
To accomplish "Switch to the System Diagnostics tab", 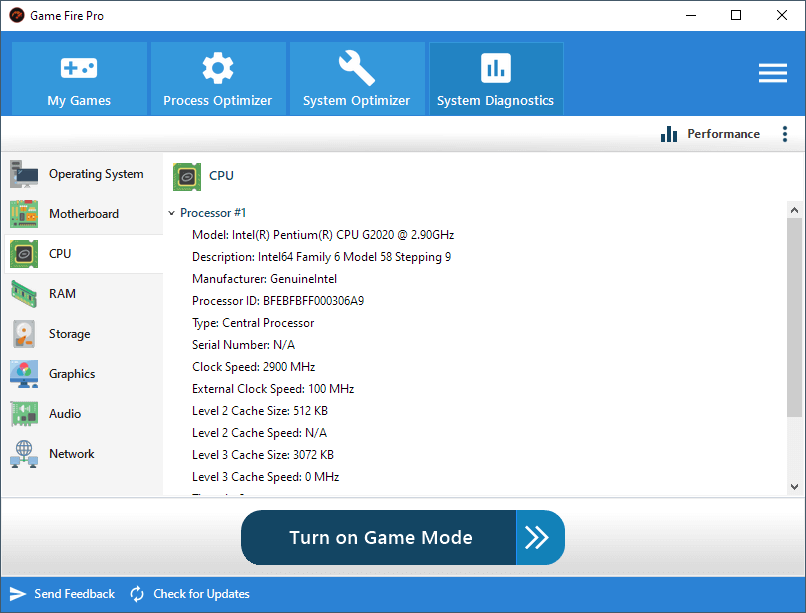I will click(495, 78).
